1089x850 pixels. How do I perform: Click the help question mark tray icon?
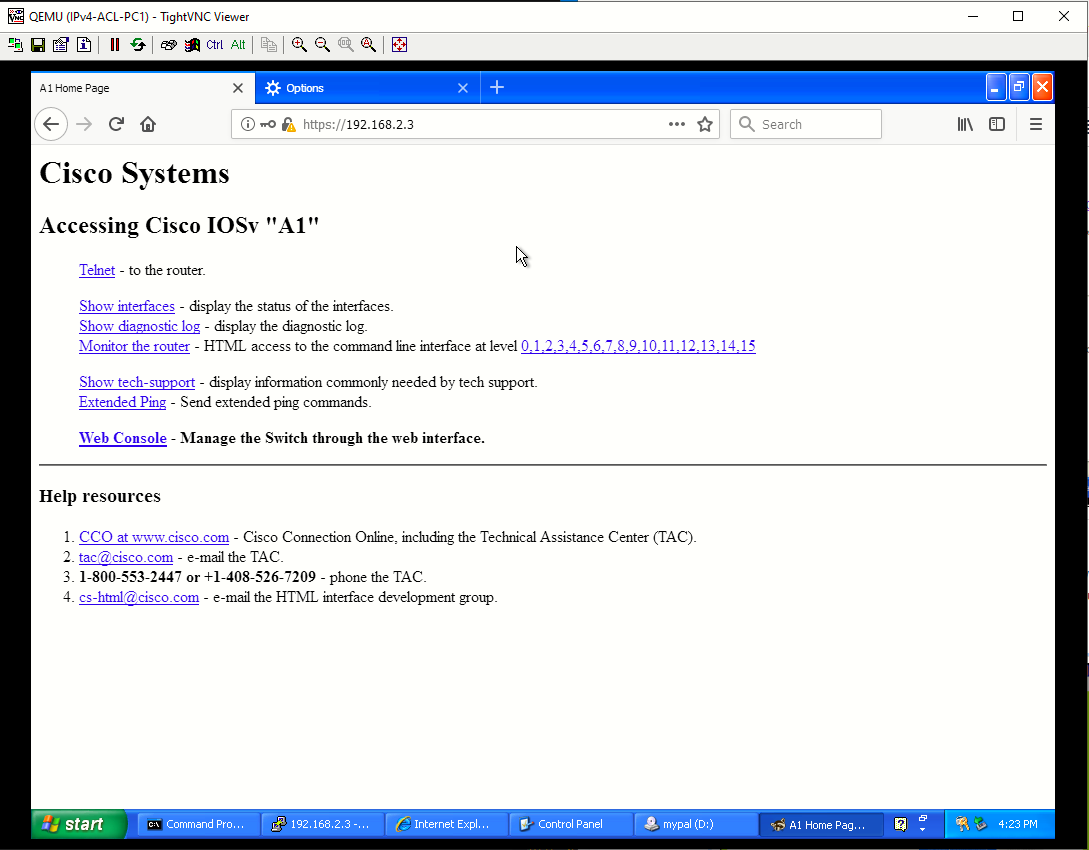click(900, 824)
